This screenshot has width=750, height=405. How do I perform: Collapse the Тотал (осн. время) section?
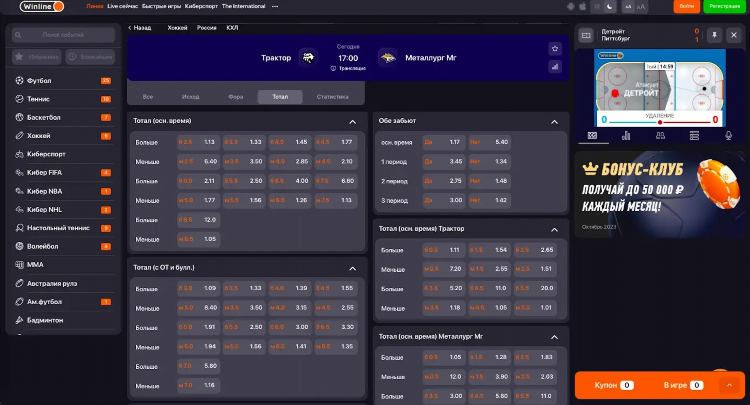353,122
